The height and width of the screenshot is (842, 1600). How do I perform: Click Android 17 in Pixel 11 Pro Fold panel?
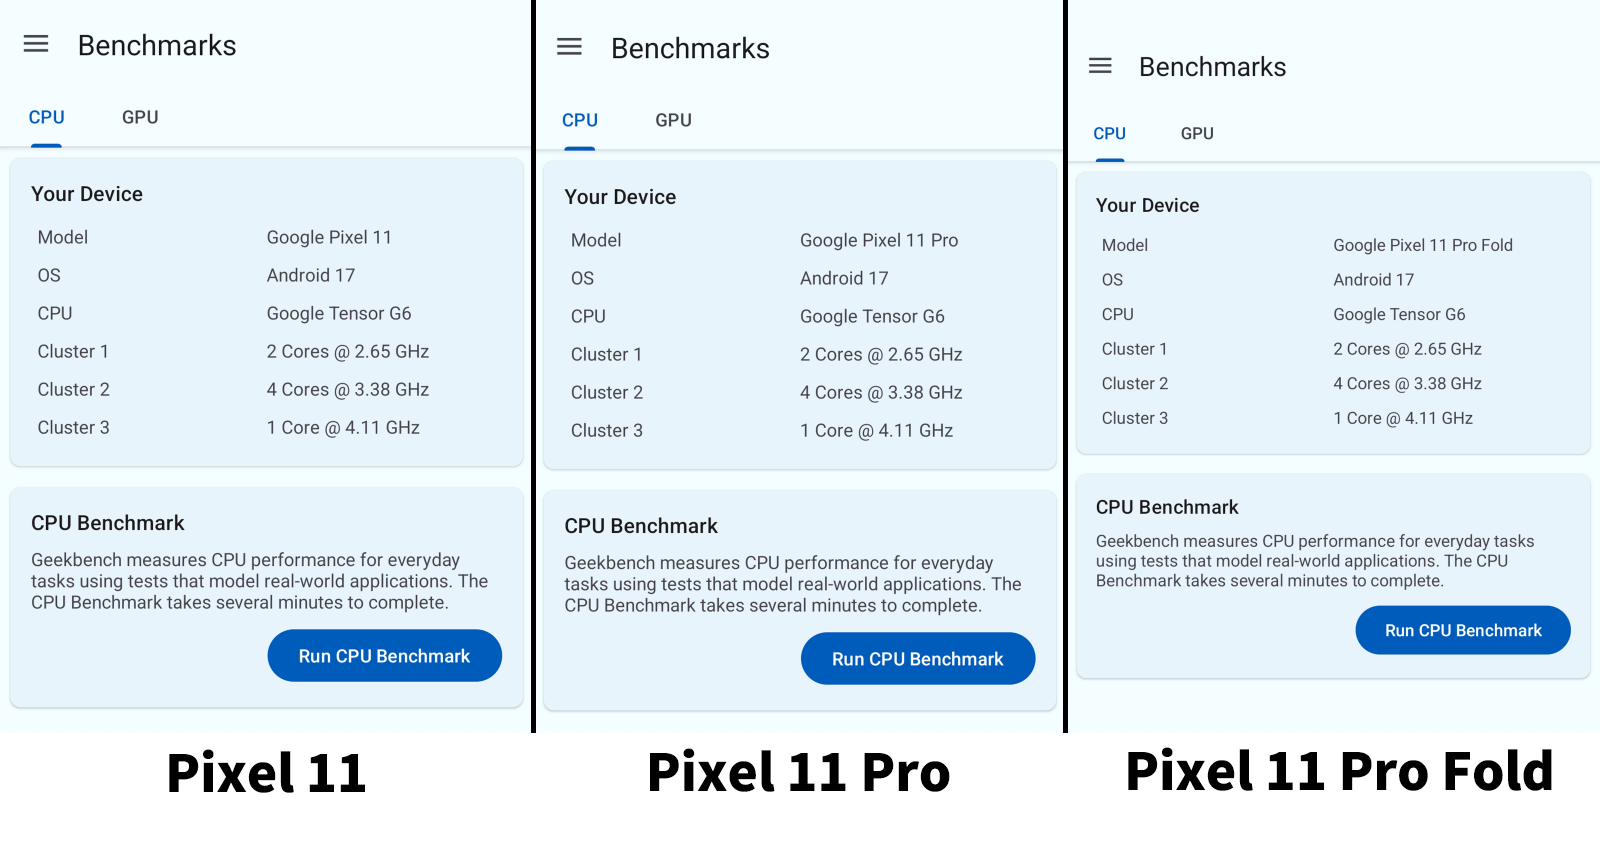click(x=1373, y=280)
